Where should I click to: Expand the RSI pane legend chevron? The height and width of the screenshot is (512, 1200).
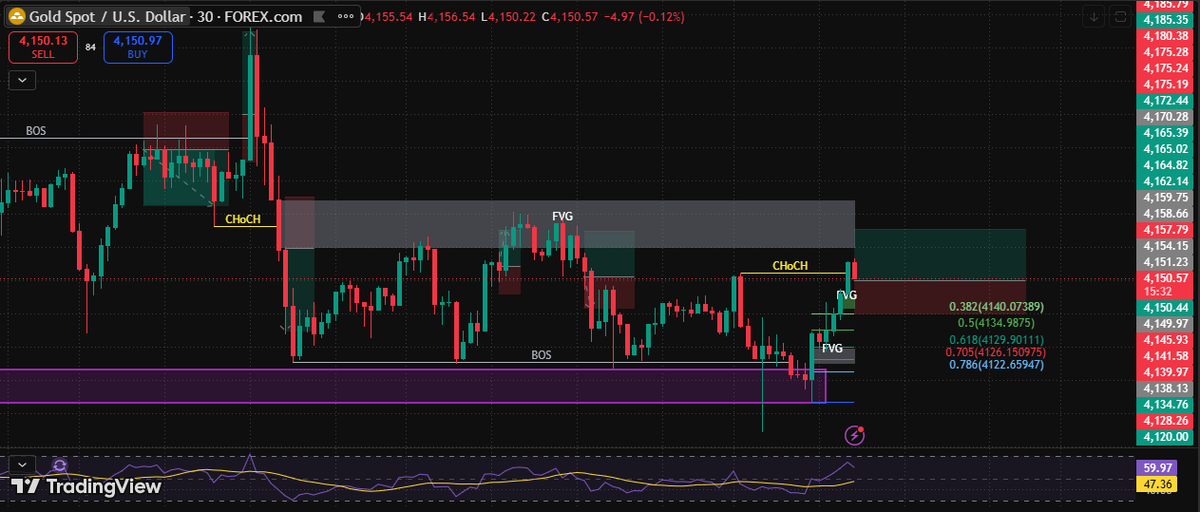click(21, 464)
